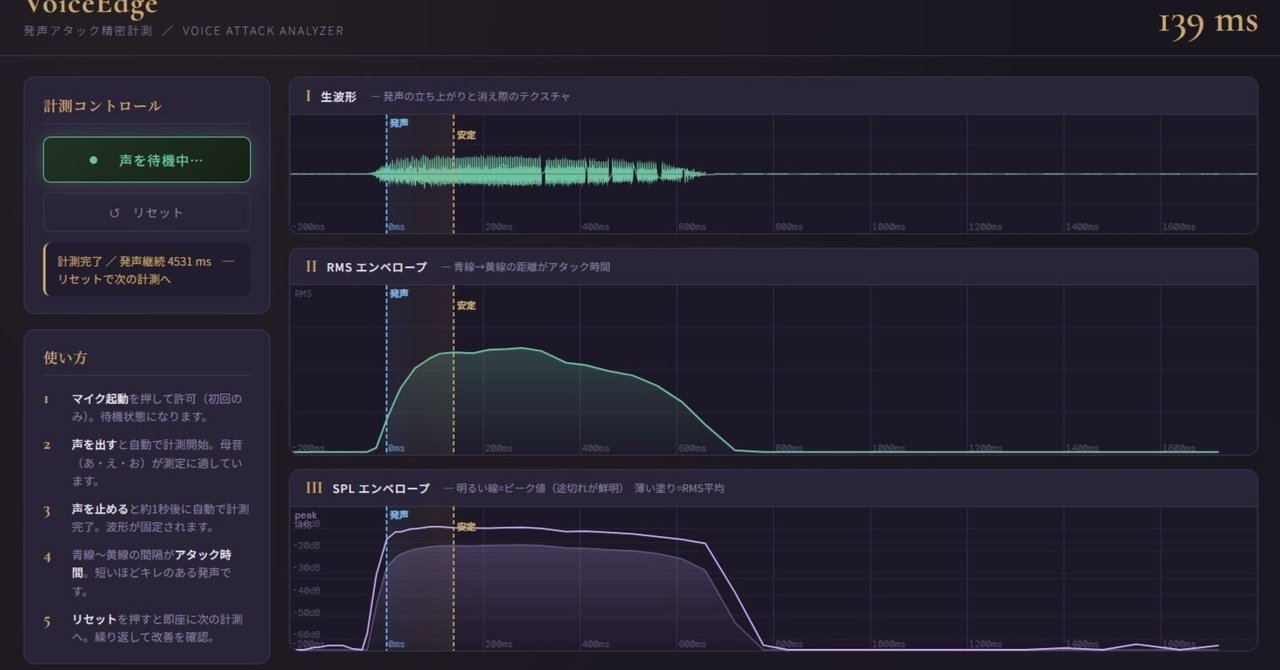The width and height of the screenshot is (1280, 670).
Task: Click the -20dB axis label in SPL chart
Action: coord(306,545)
